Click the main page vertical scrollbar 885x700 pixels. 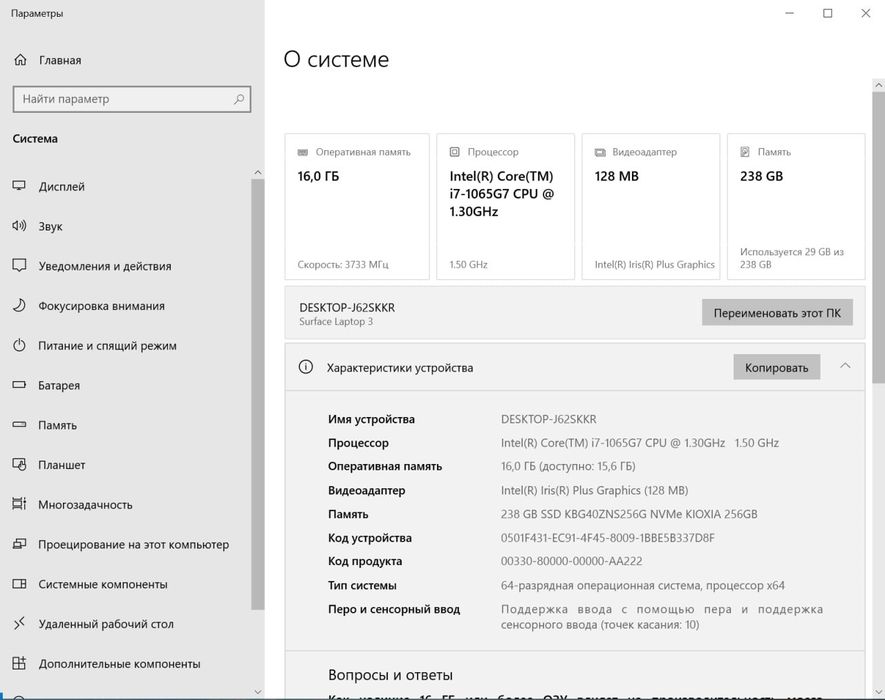click(x=878, y=240)
